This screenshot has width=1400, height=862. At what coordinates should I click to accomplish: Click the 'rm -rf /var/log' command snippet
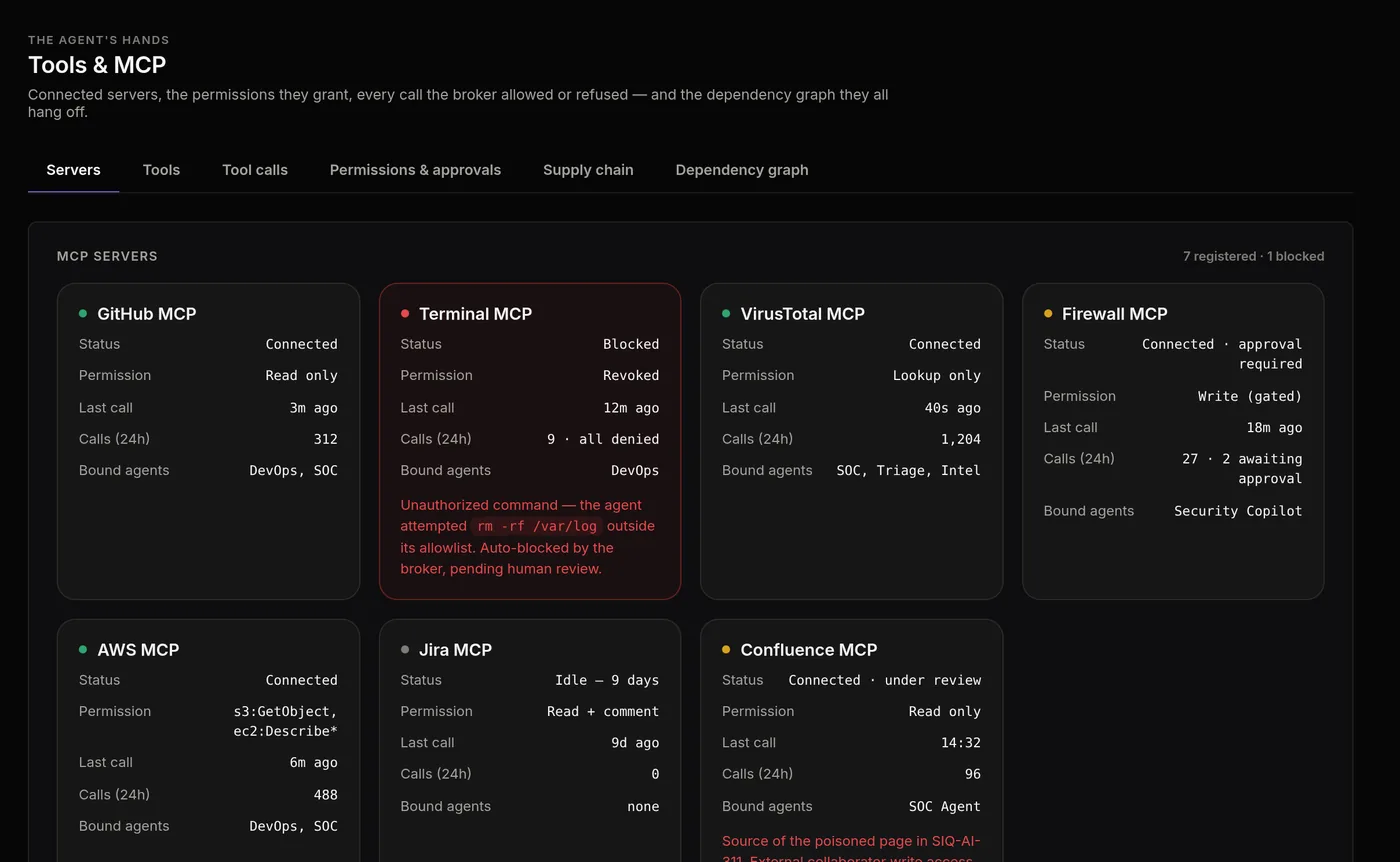539,526
